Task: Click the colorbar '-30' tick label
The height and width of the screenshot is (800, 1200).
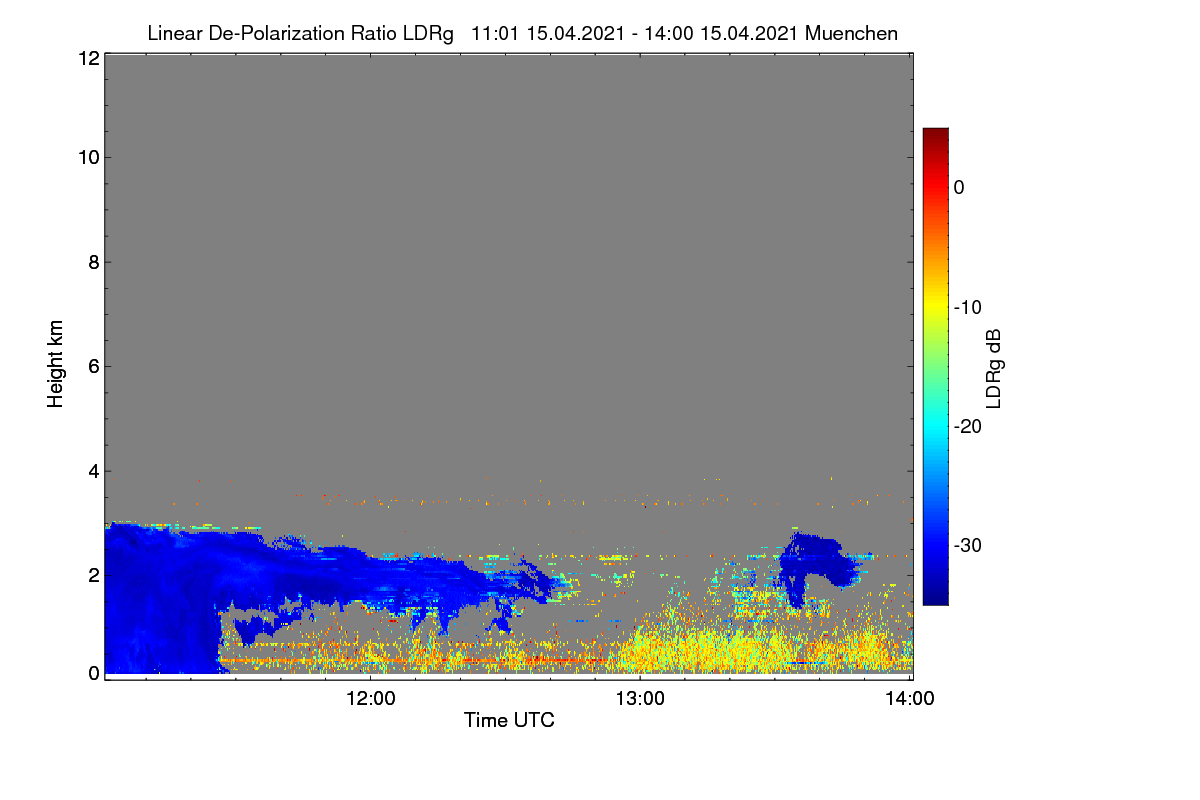Action: (967, 545)
